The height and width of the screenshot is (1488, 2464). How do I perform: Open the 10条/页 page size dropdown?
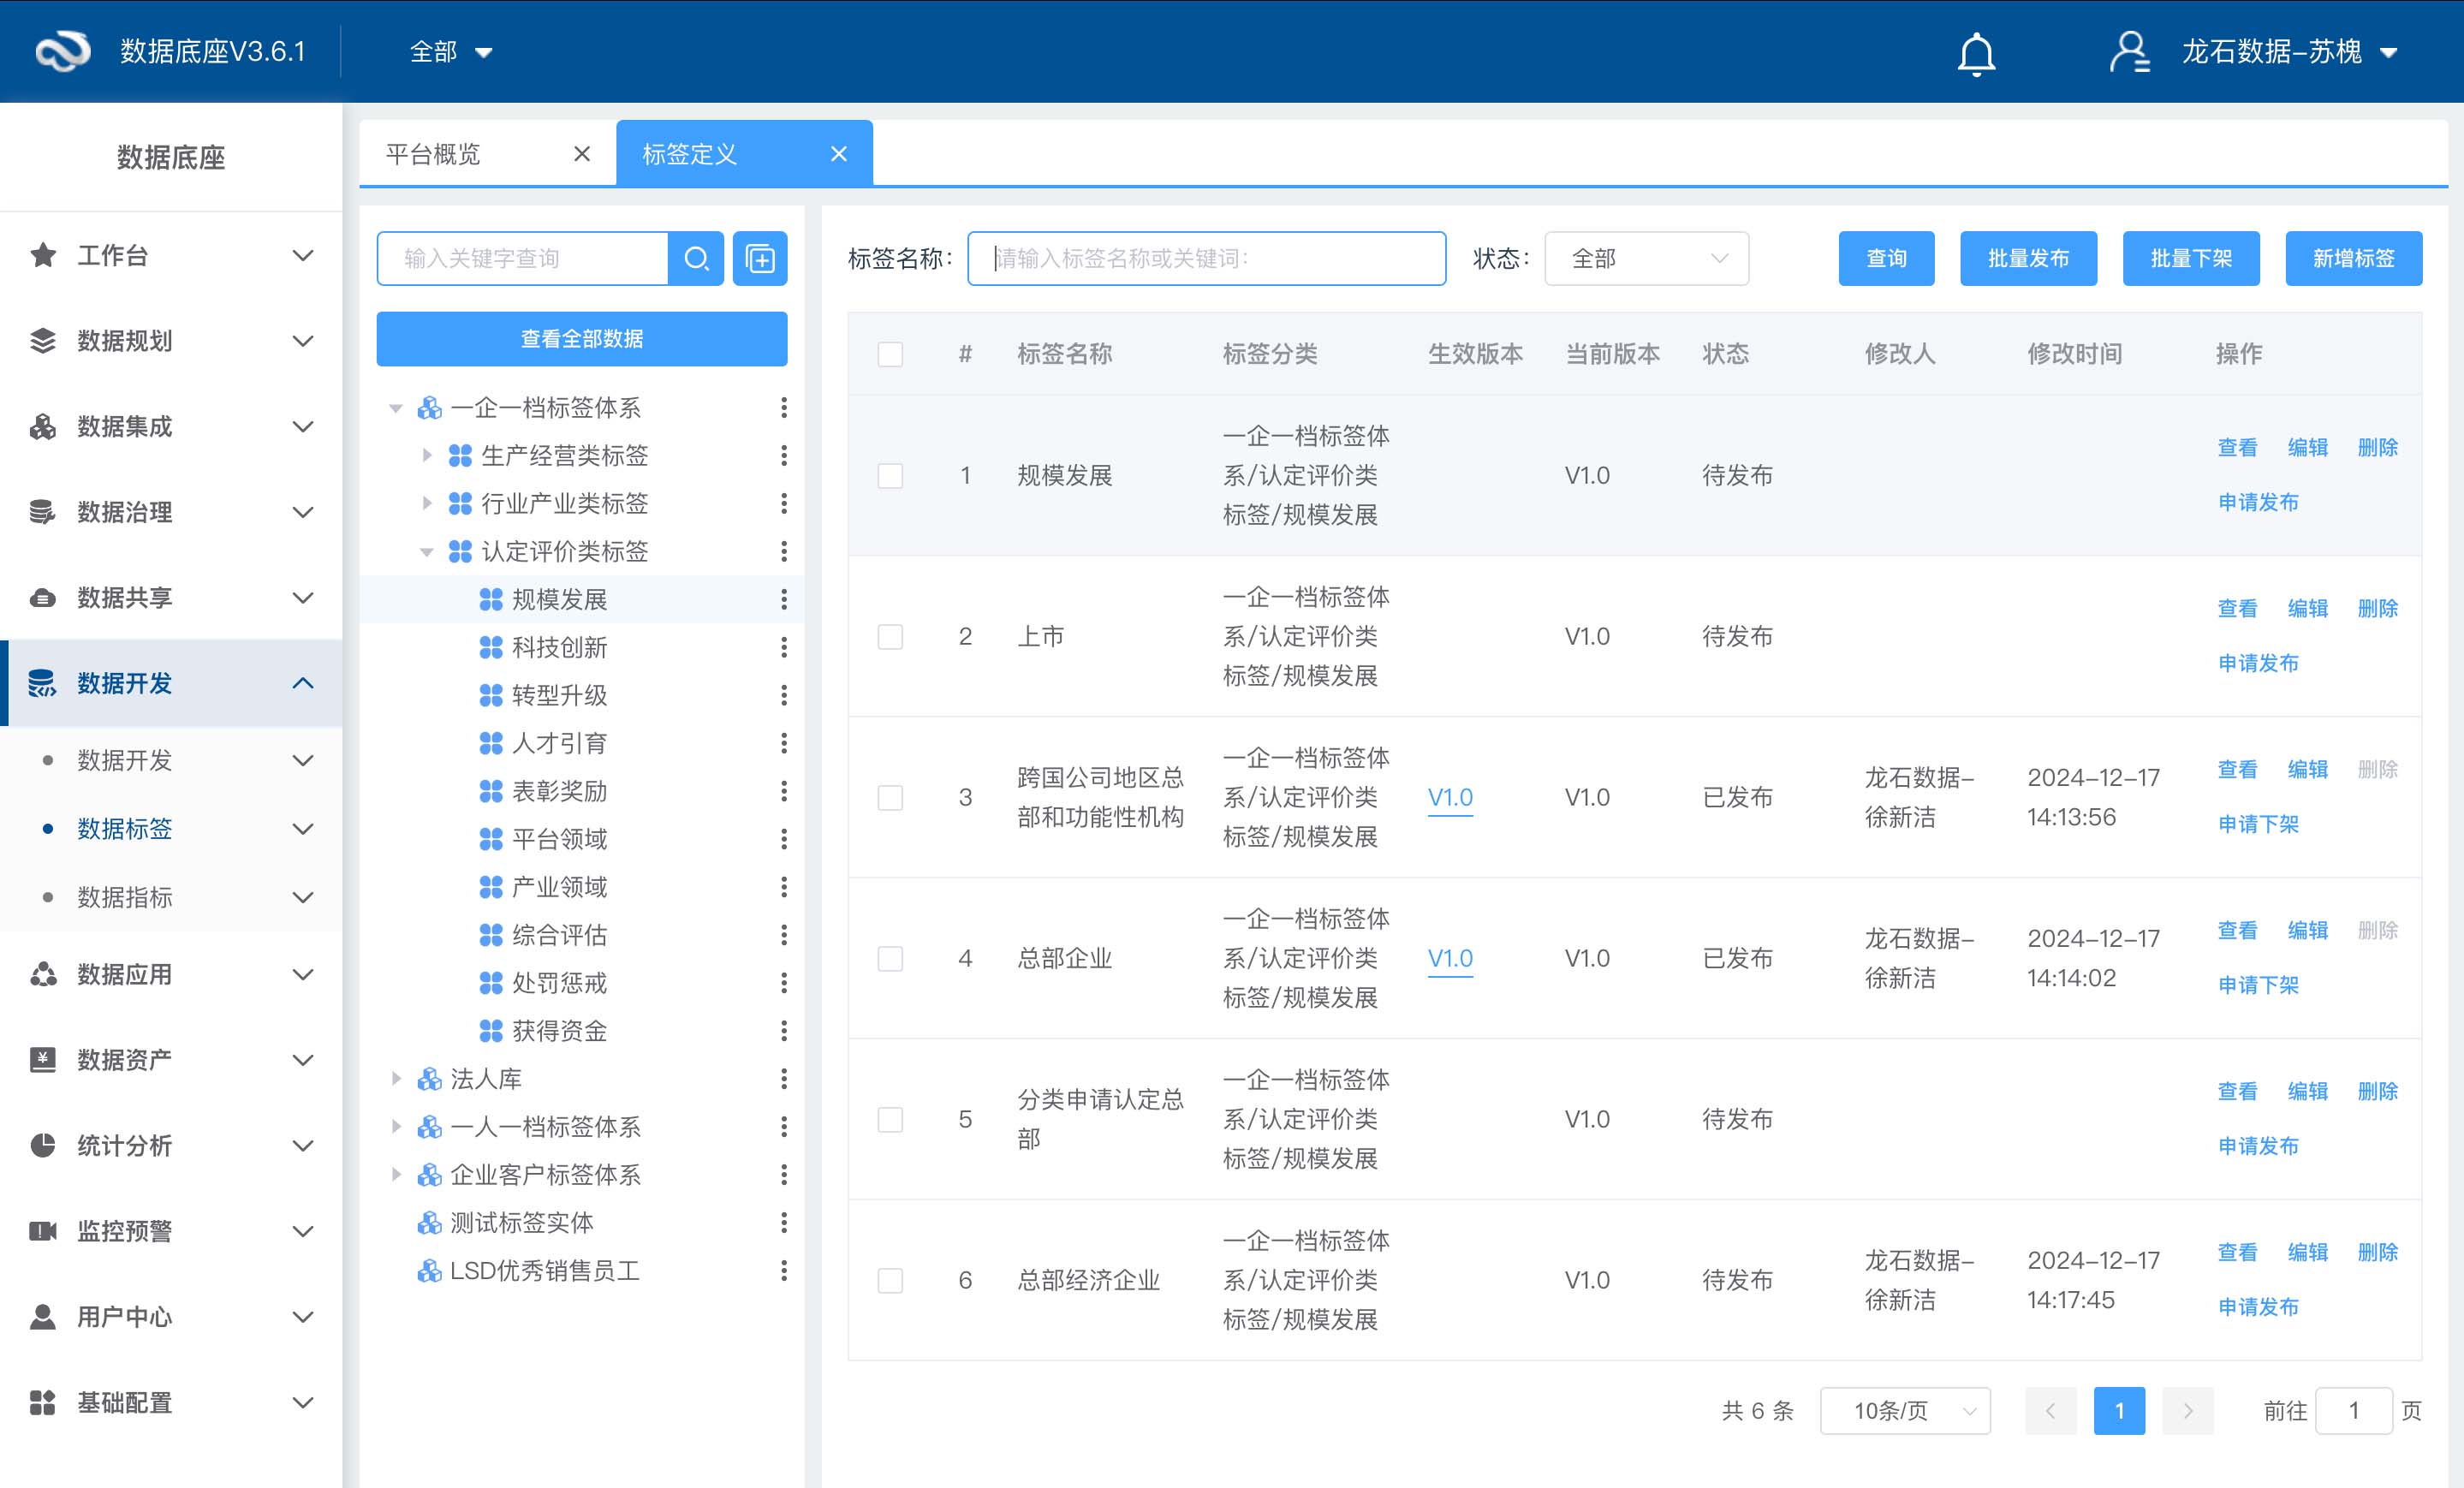[x=1904, y=1410]
